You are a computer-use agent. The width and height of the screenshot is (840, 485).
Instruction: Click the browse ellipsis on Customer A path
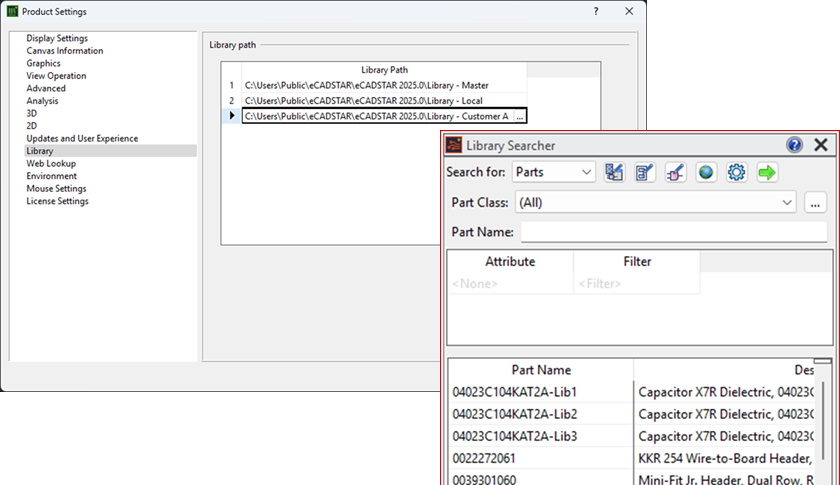pos(520,116)
